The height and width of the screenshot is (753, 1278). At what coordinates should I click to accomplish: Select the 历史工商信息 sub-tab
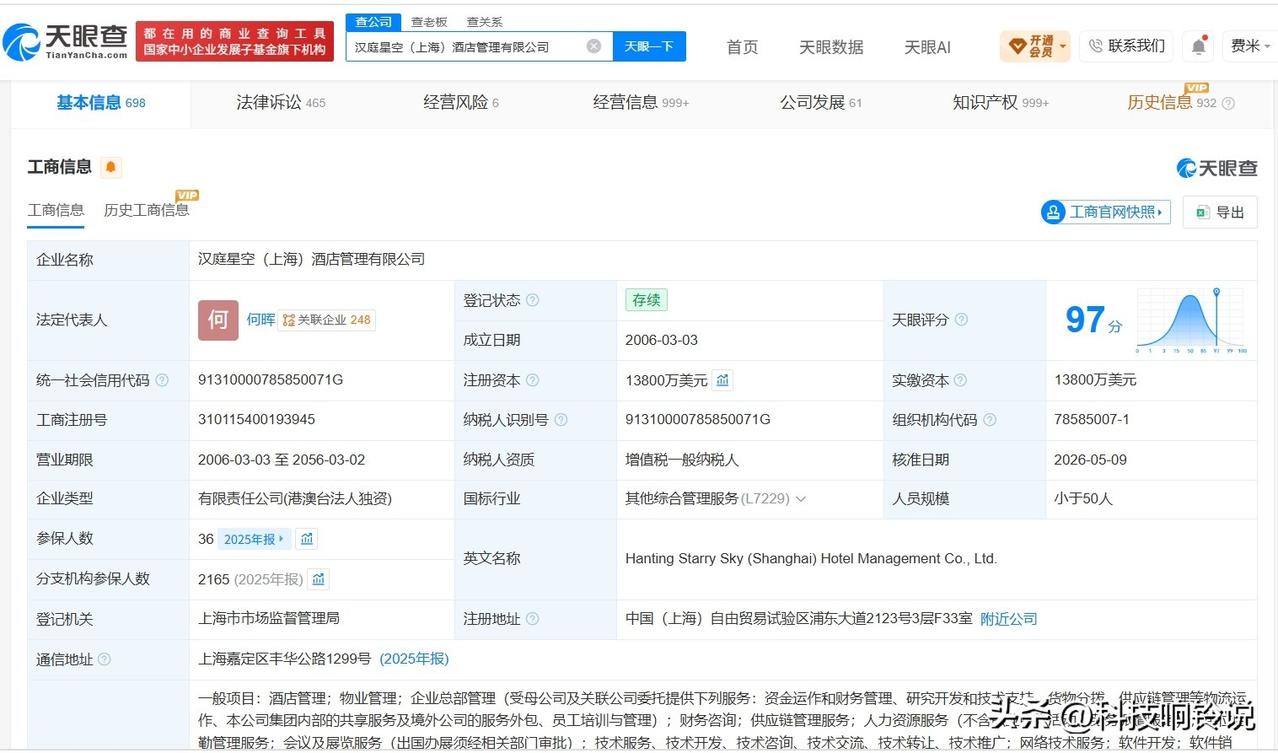click(146, 210)
